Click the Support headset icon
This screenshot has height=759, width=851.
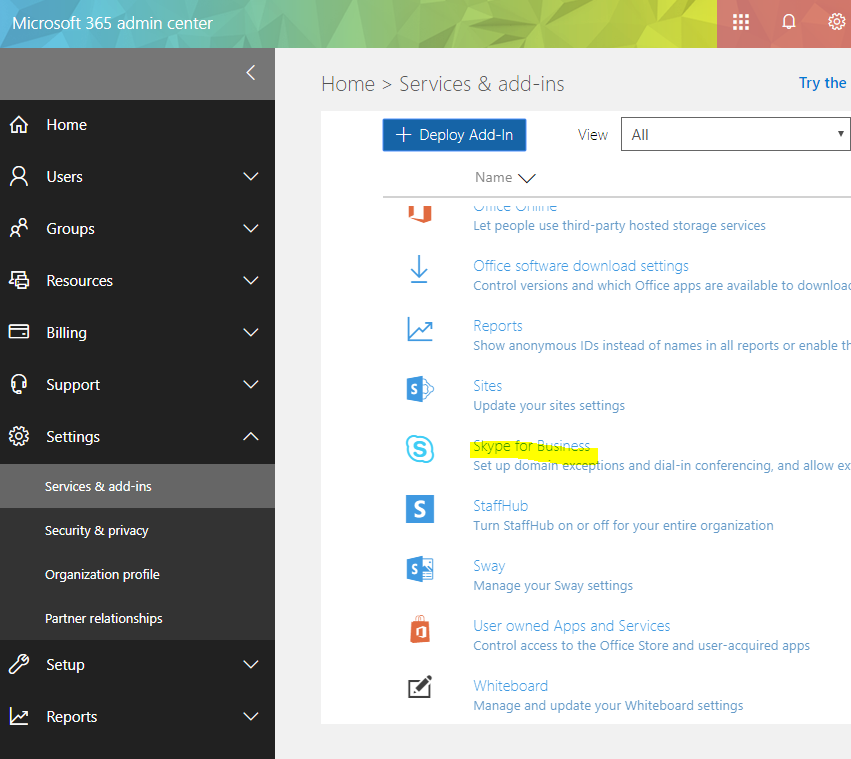[x=19, y=384]
